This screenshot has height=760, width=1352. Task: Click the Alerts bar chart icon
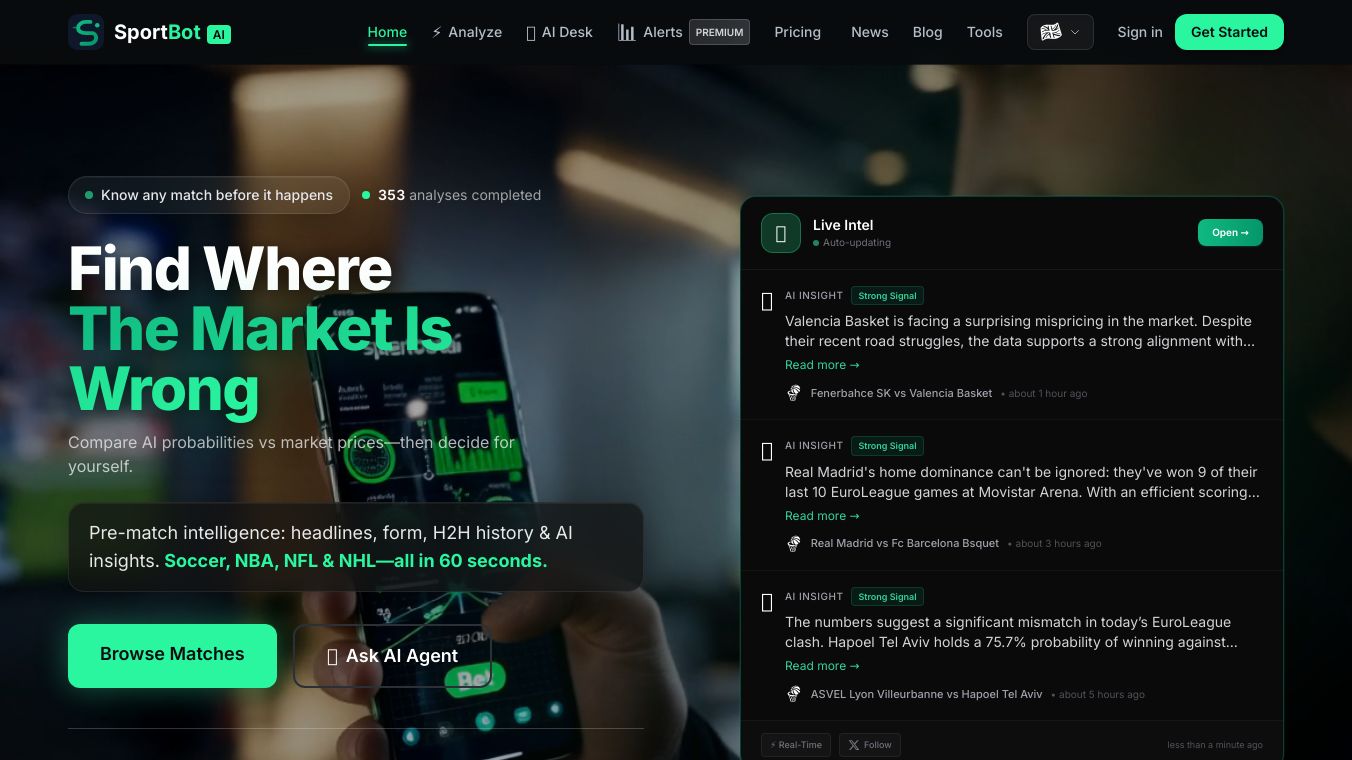[x=627, y=32]
